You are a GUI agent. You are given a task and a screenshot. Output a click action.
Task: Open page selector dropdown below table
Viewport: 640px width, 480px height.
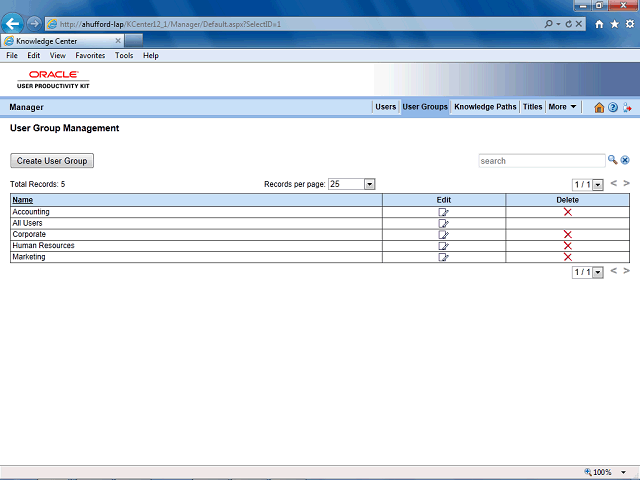point(598,272)
